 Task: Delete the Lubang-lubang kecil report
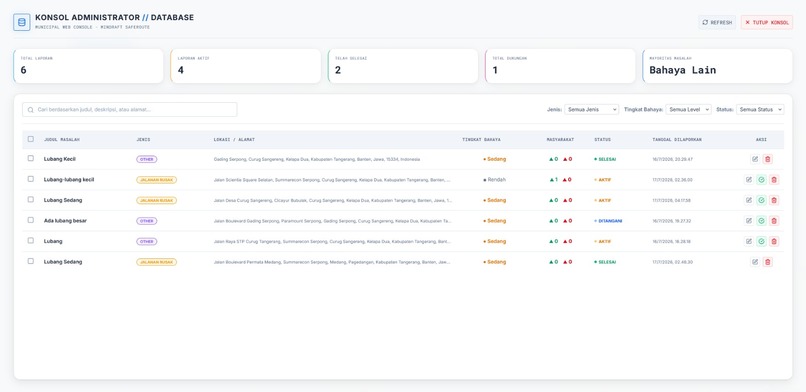pos(774,180)
